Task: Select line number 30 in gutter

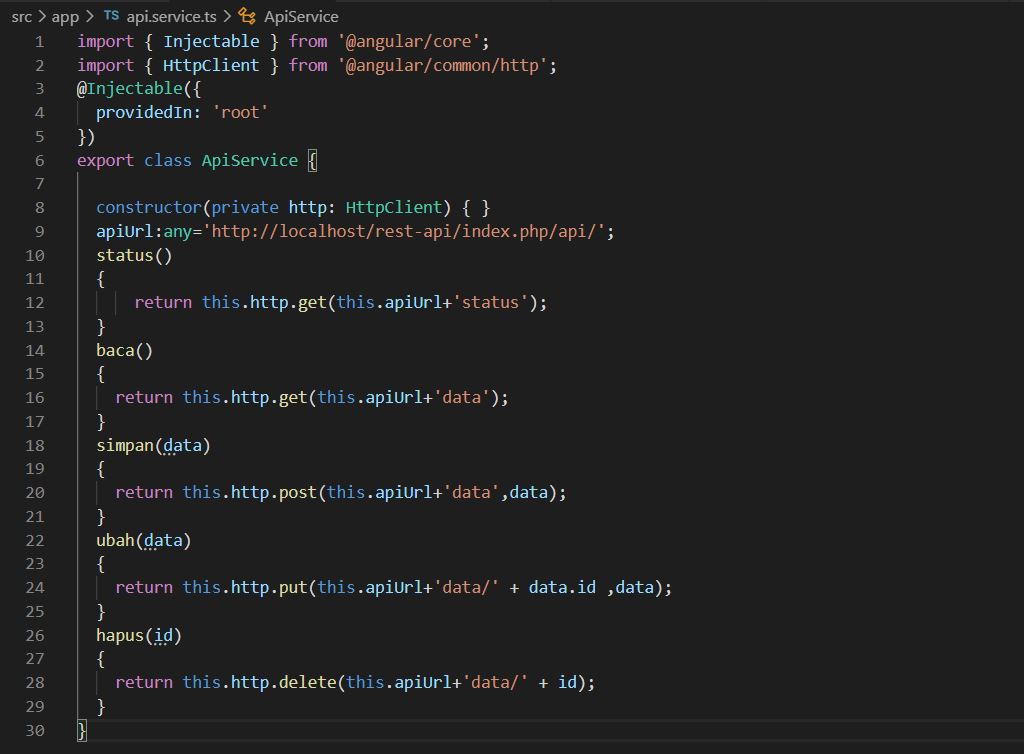Action: pyautogui.click(x=35, y=730)
